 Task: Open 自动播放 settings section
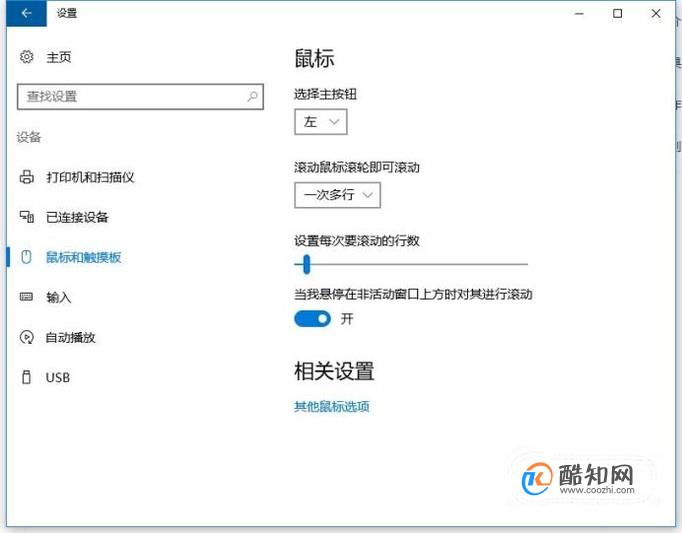(x=70, y=337)
